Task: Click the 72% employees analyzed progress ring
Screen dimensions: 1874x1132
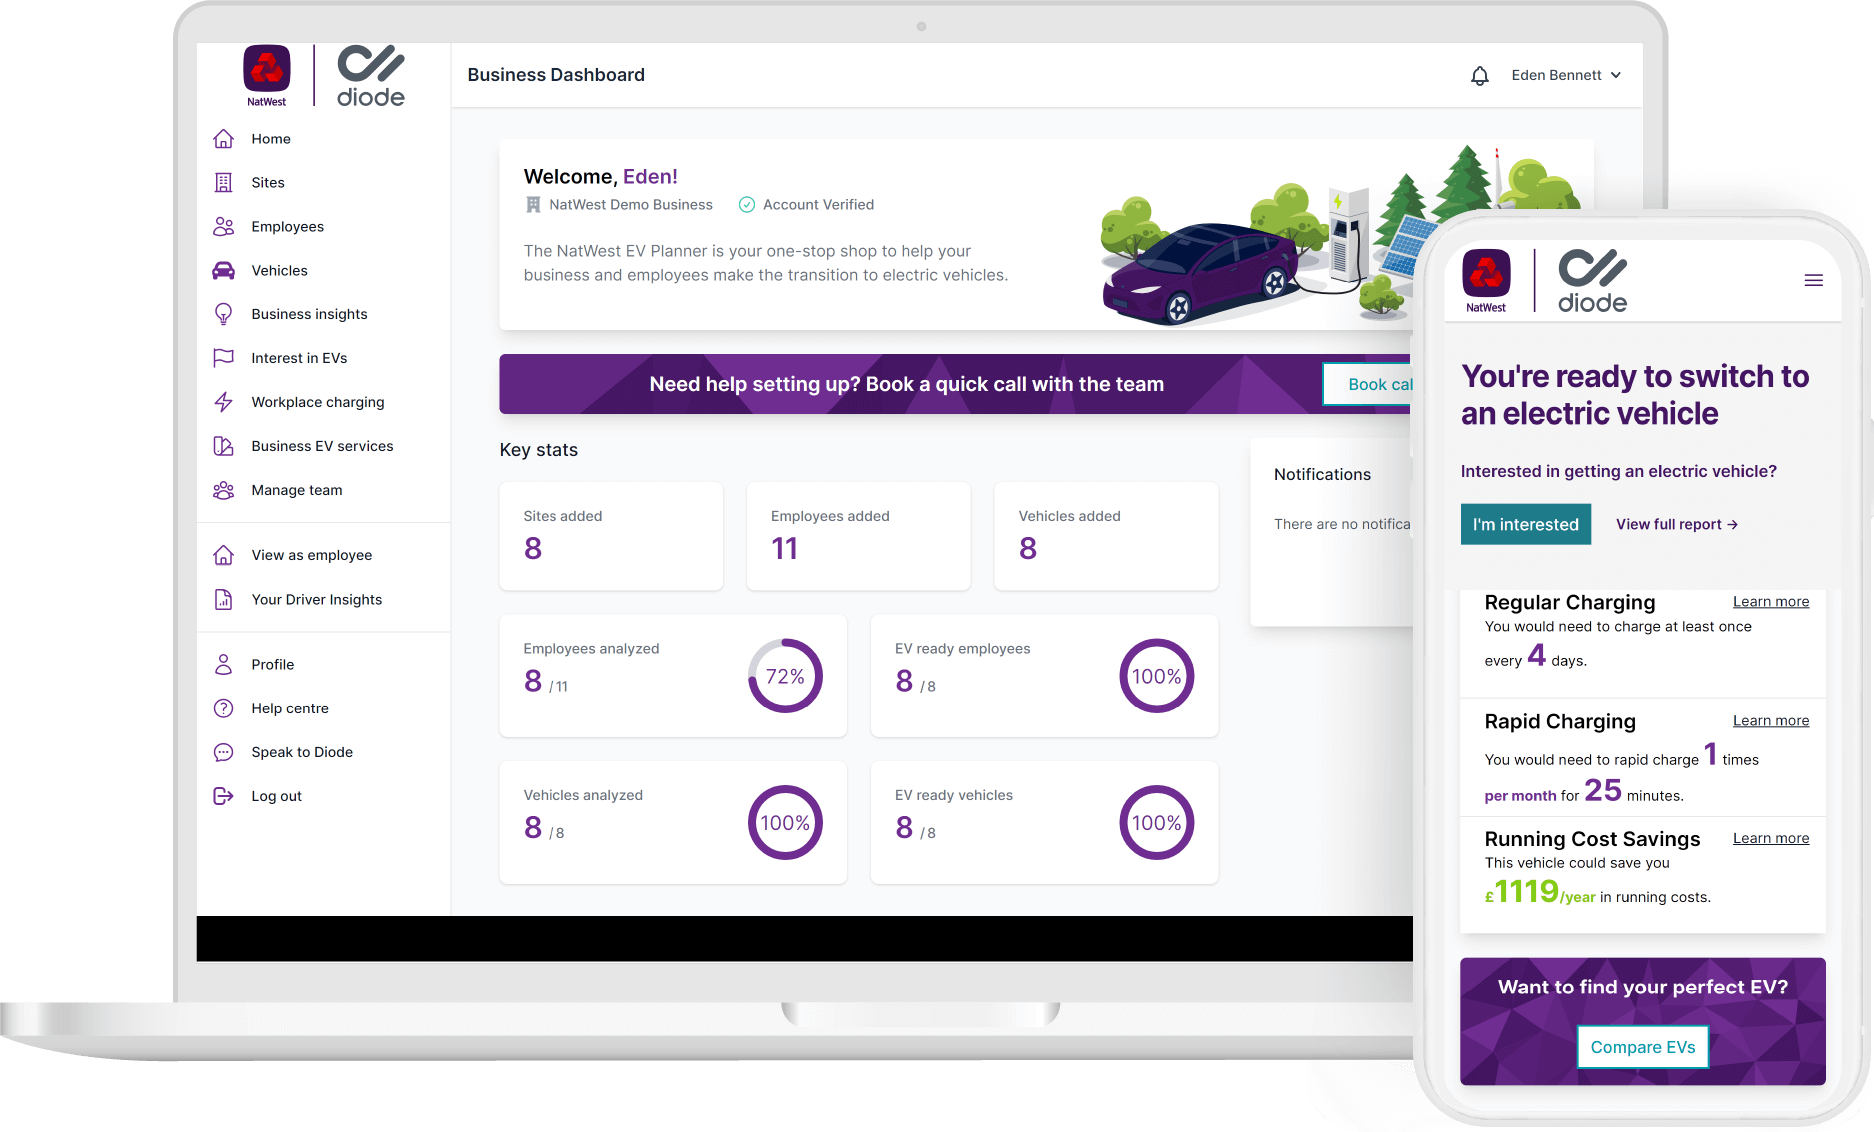Action: (785, 676)
